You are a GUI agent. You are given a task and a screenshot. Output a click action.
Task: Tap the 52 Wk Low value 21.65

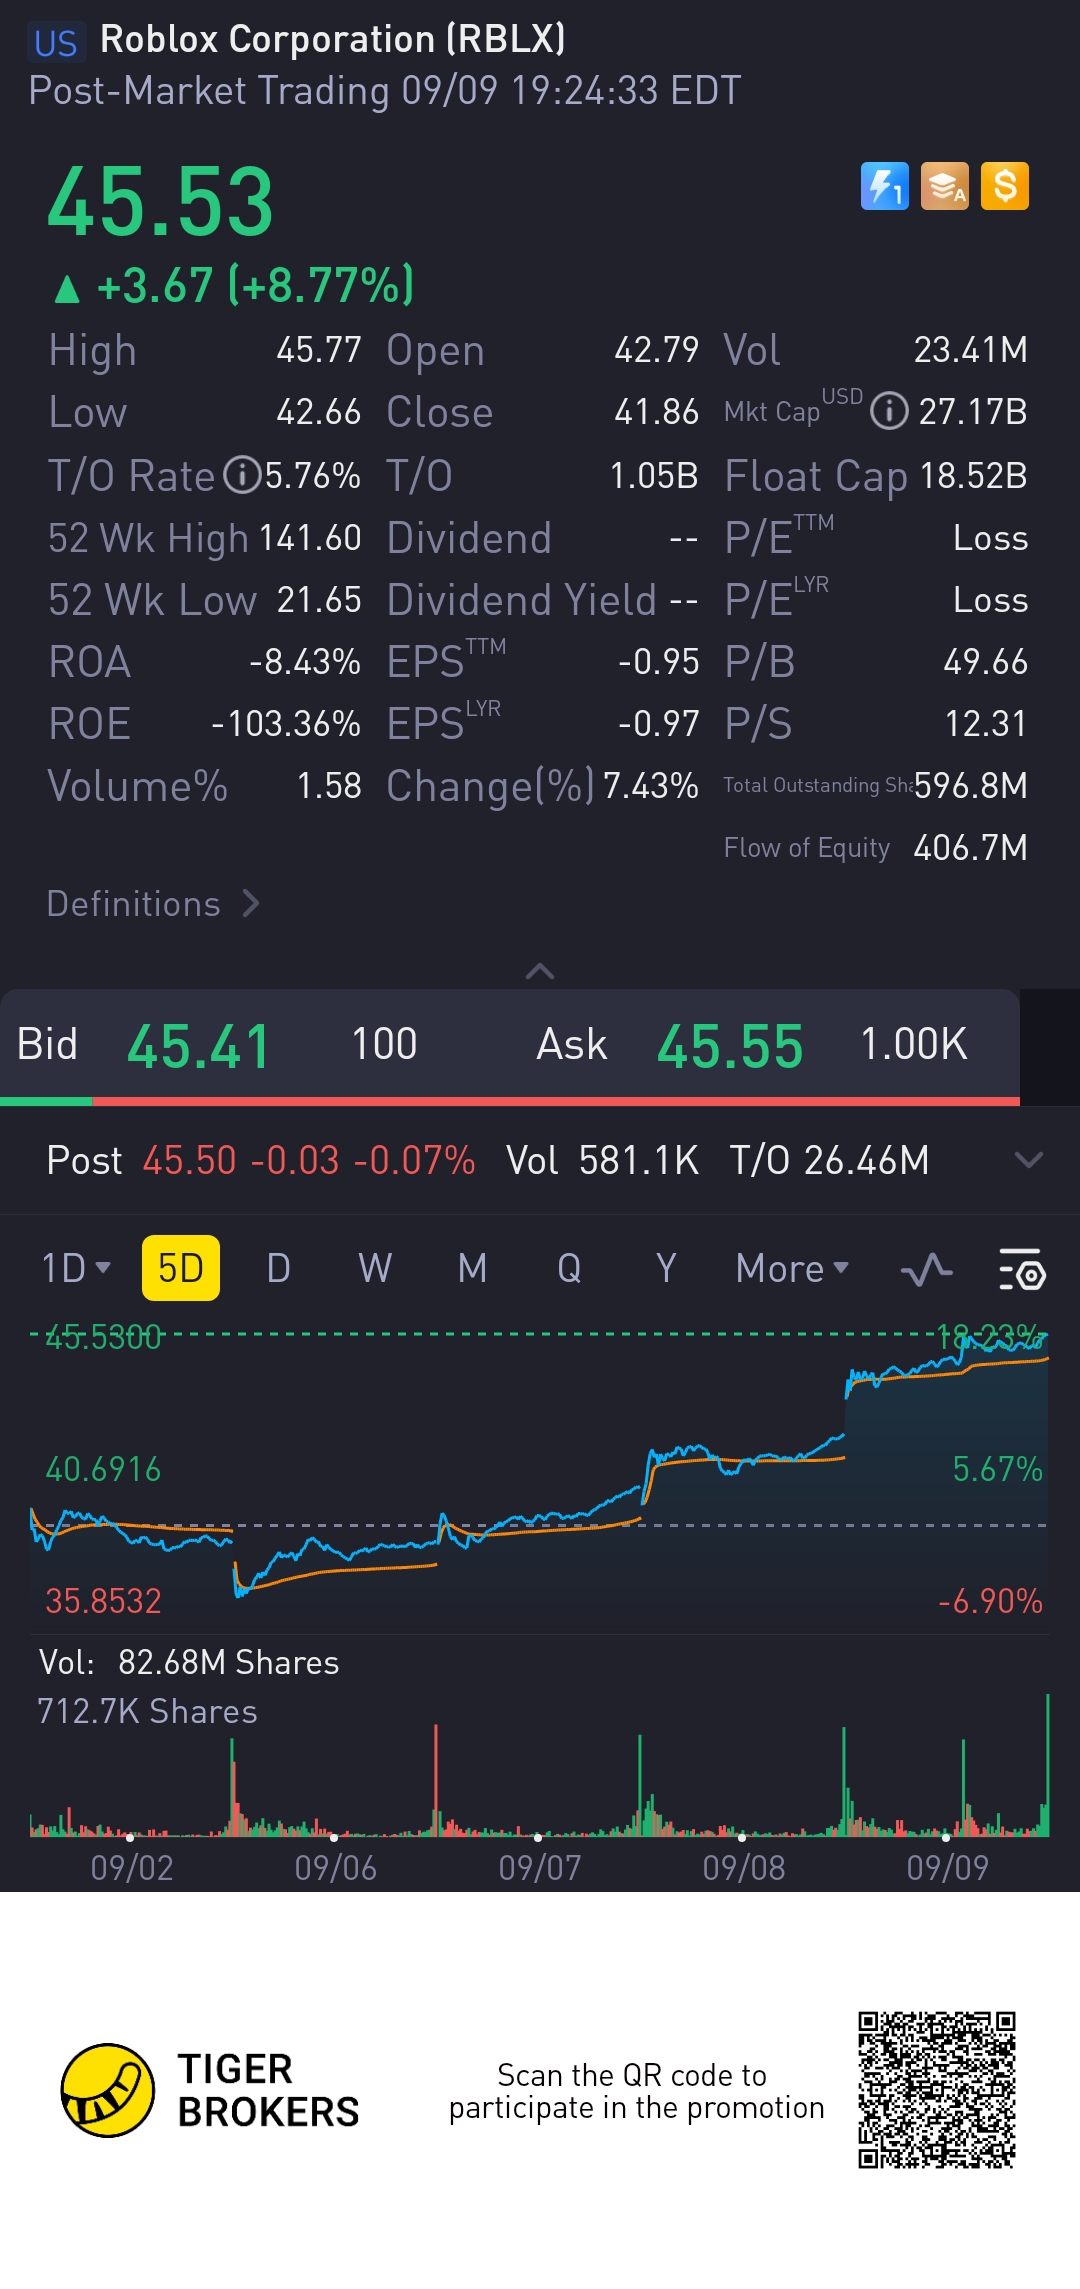tap(319, 600)
